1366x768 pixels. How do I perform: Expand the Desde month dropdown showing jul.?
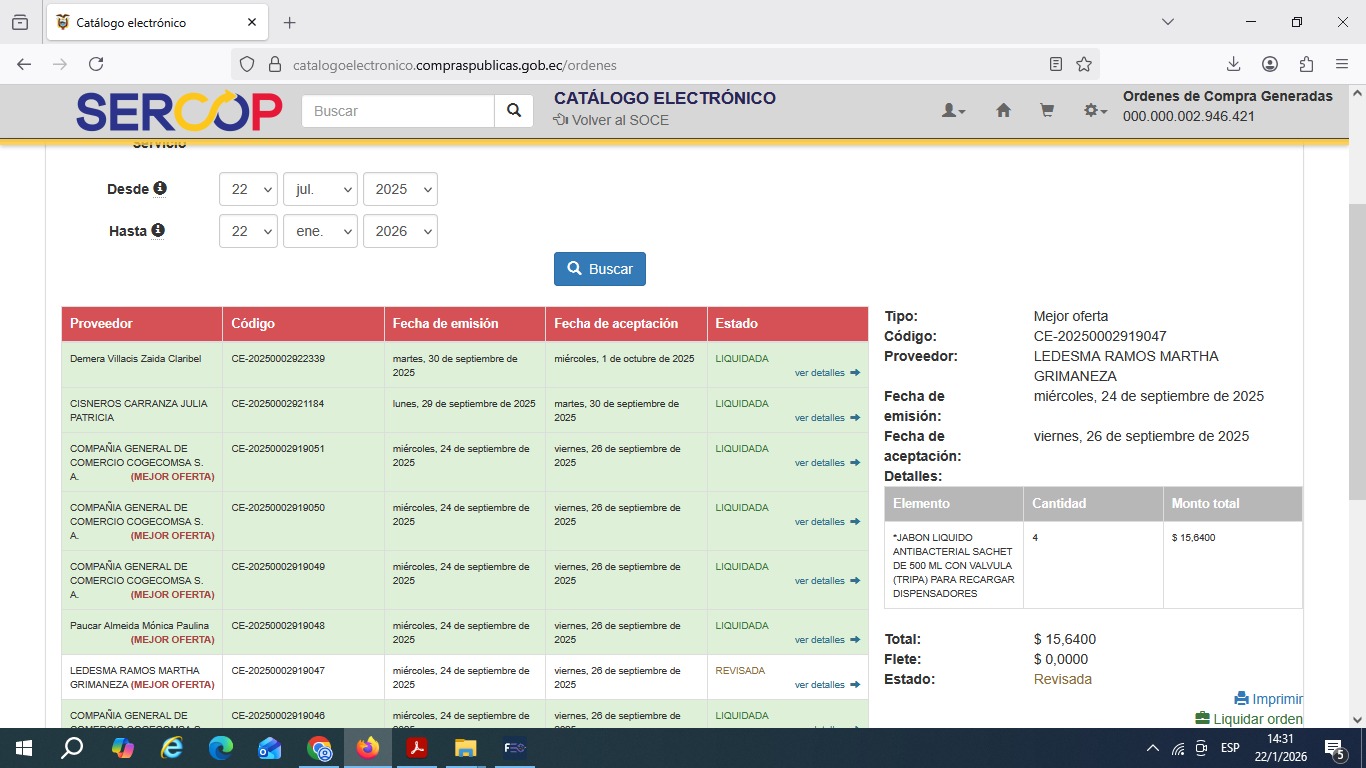pyautogui.click(x=320, y=189)
